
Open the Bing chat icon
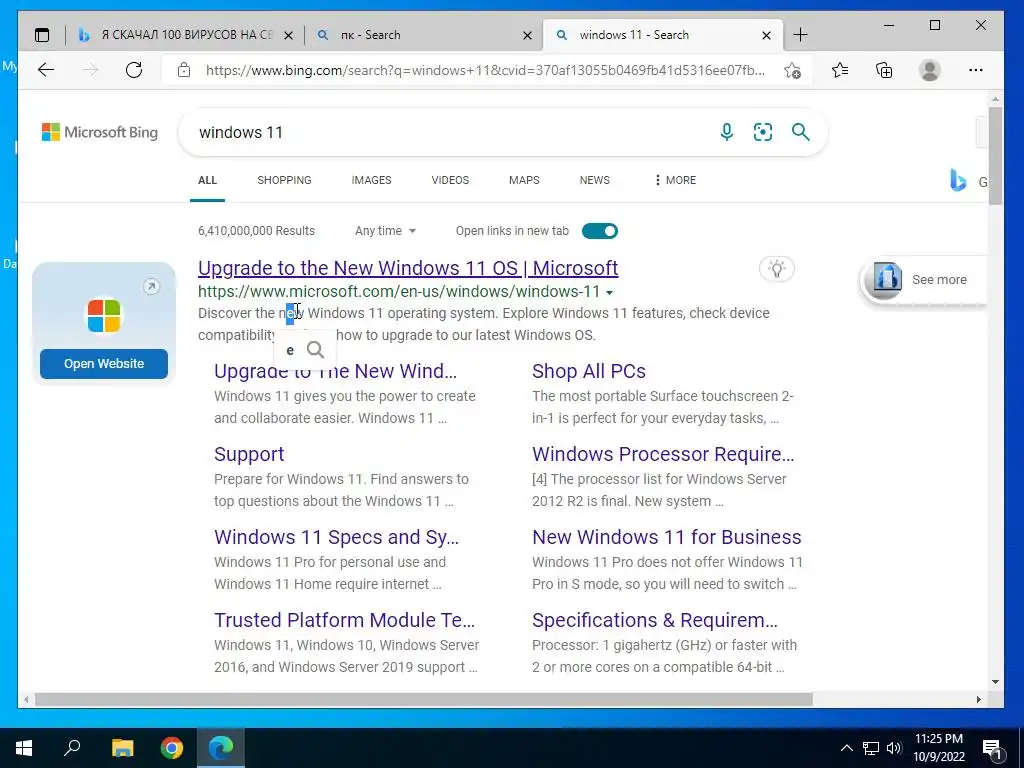coord(958,180)
